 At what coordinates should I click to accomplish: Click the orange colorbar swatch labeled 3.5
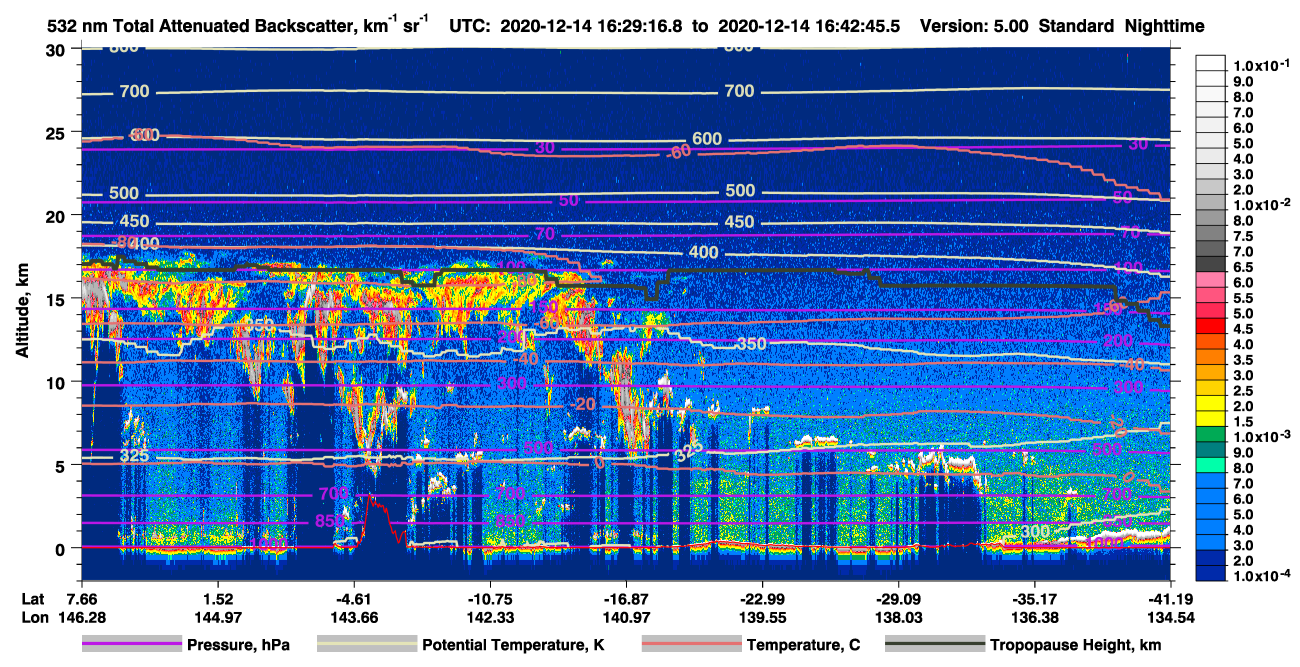tap(1211, 359)
